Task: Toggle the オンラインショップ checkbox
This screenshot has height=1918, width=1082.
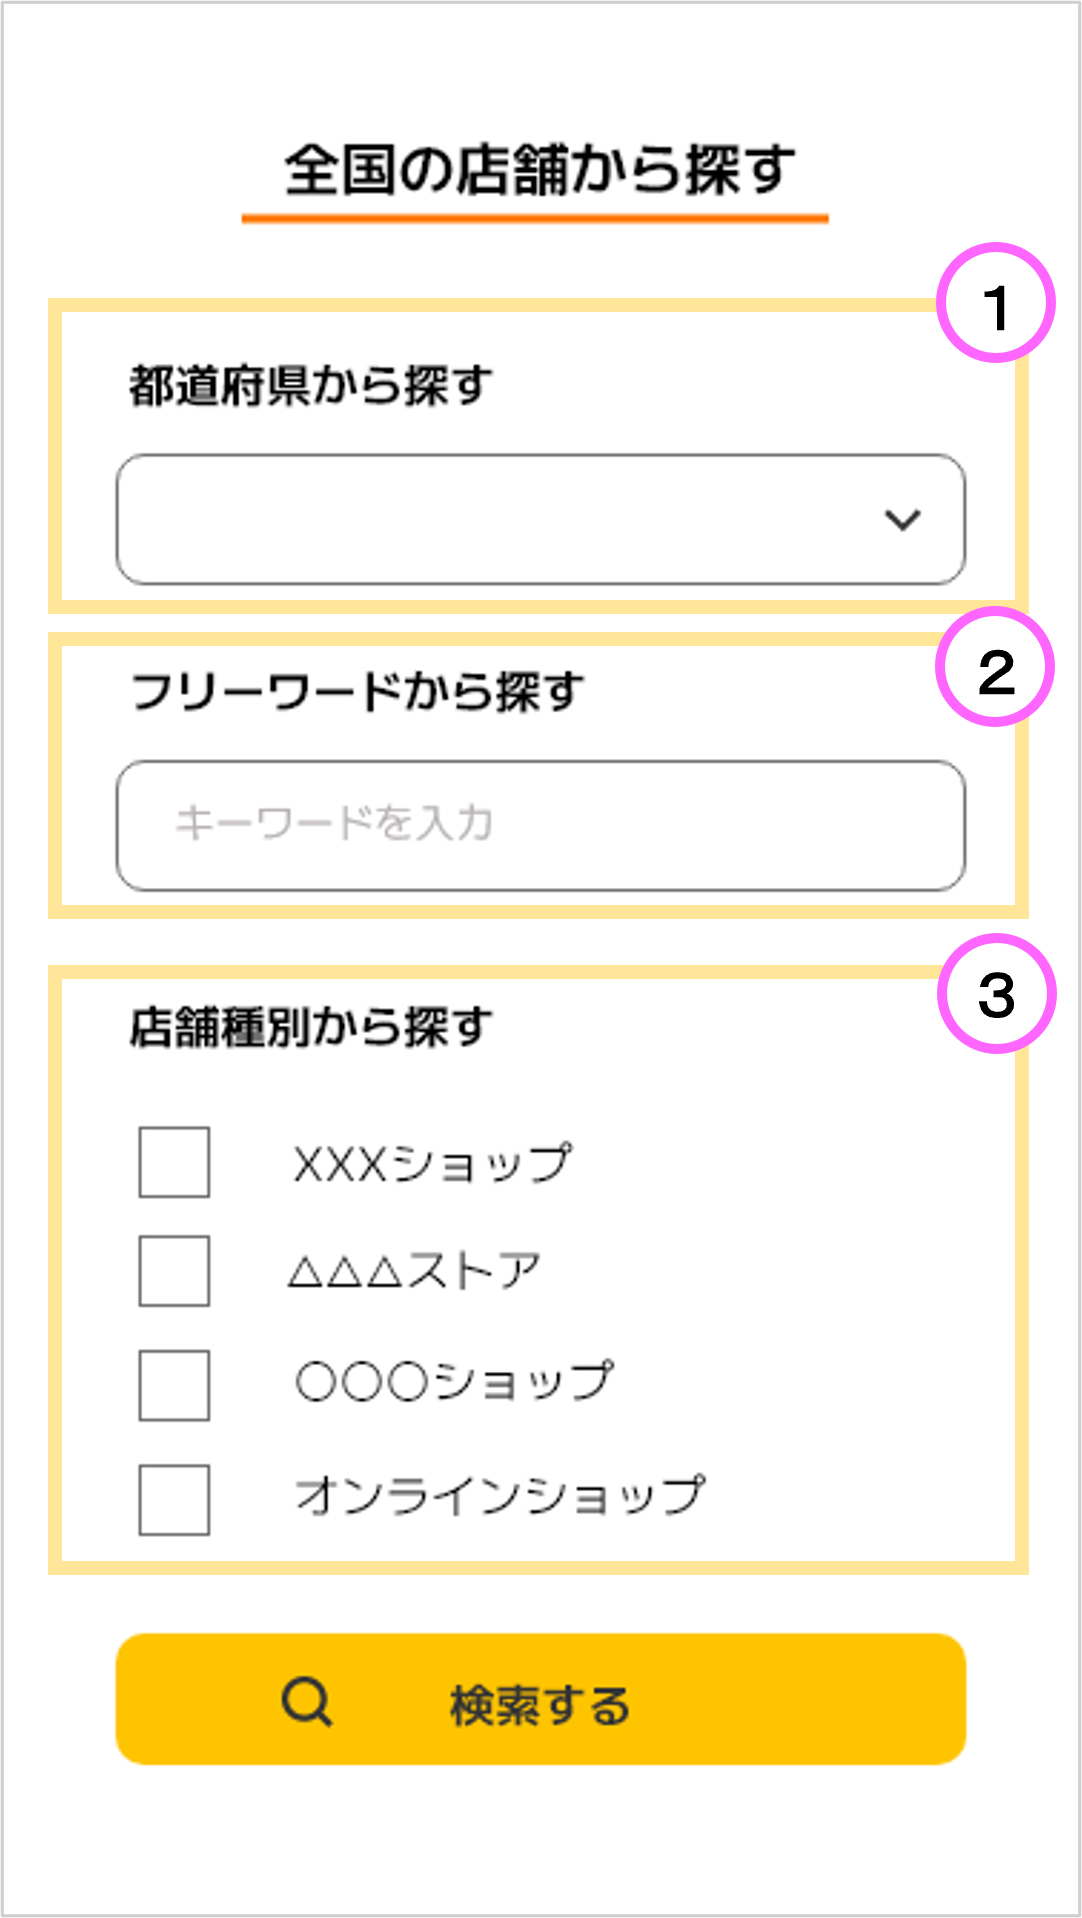Action: (x=174, y=1499)
